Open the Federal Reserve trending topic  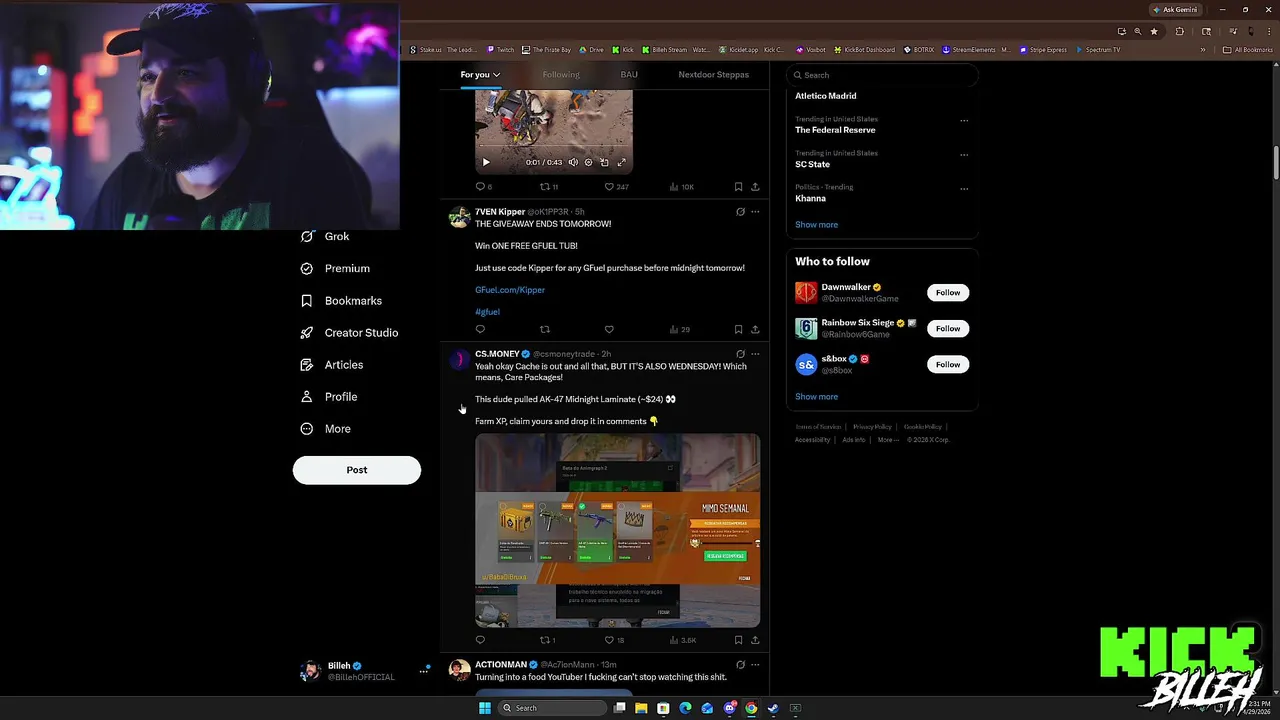[x=835, y=130]
